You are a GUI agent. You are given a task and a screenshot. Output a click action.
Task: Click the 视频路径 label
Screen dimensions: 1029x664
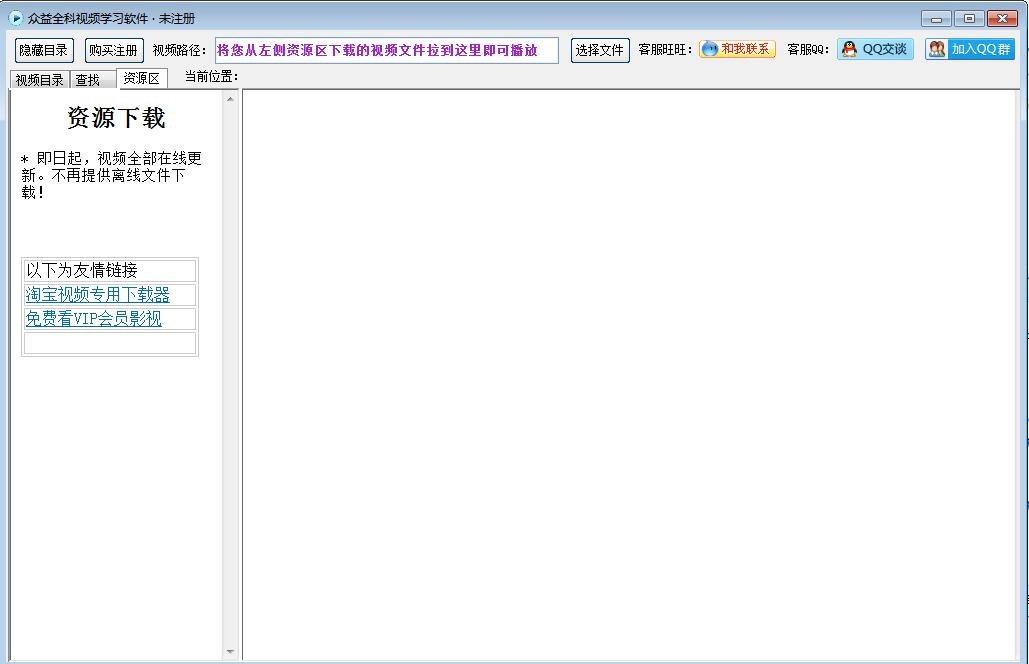[x=179, y=51]
